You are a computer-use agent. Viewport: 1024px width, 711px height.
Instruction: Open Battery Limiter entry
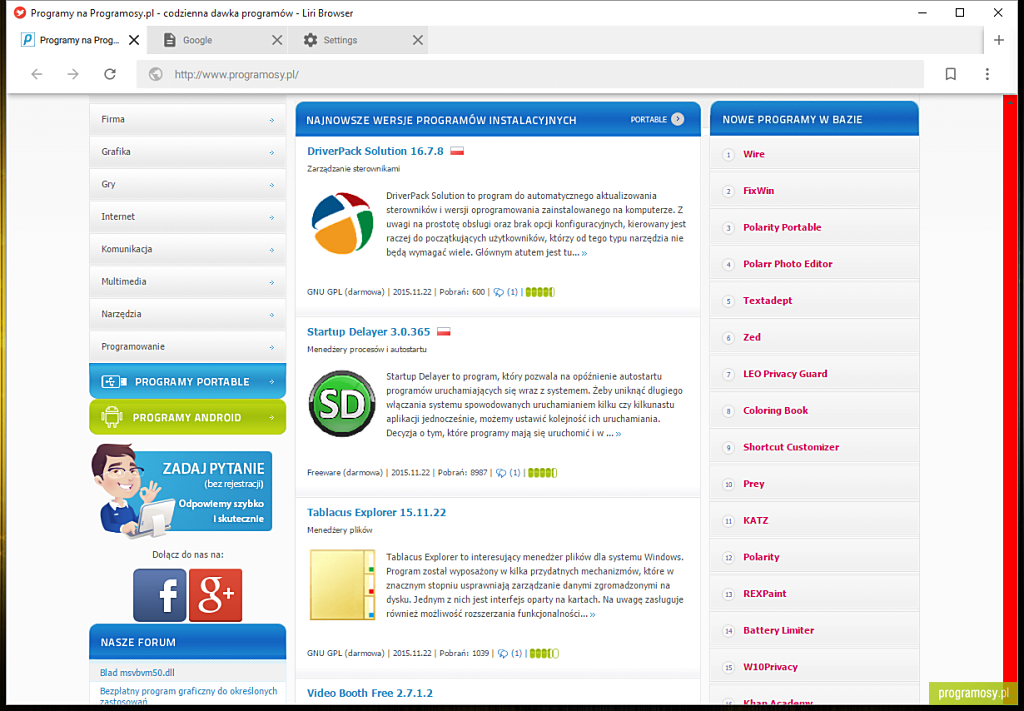(x=778, y=630)
